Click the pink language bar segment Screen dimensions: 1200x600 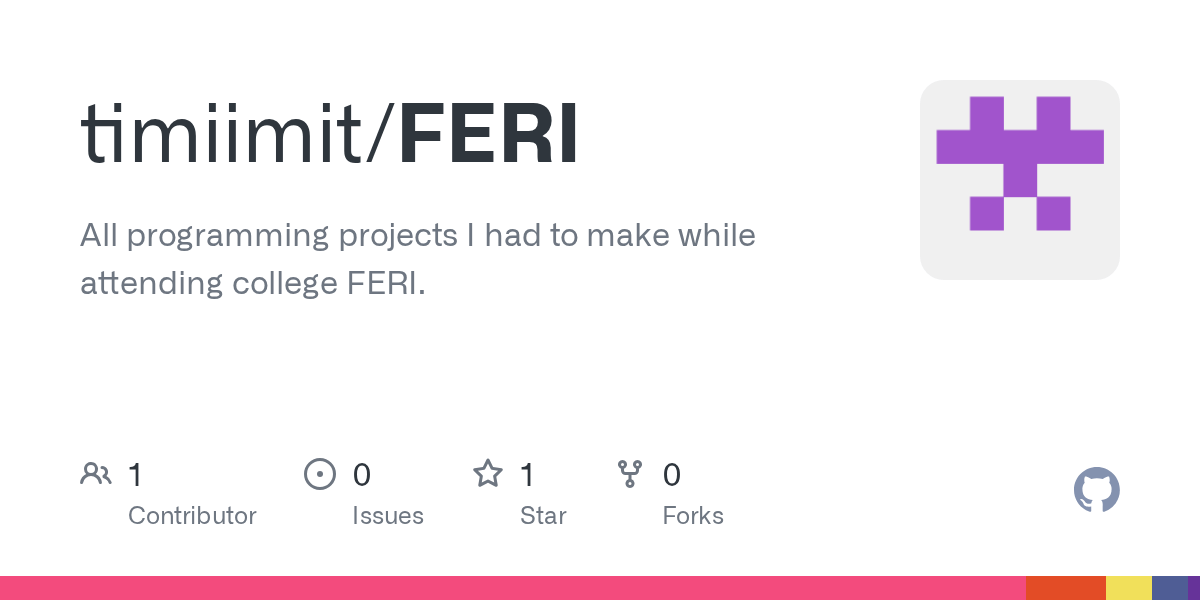tap(513, 588)
